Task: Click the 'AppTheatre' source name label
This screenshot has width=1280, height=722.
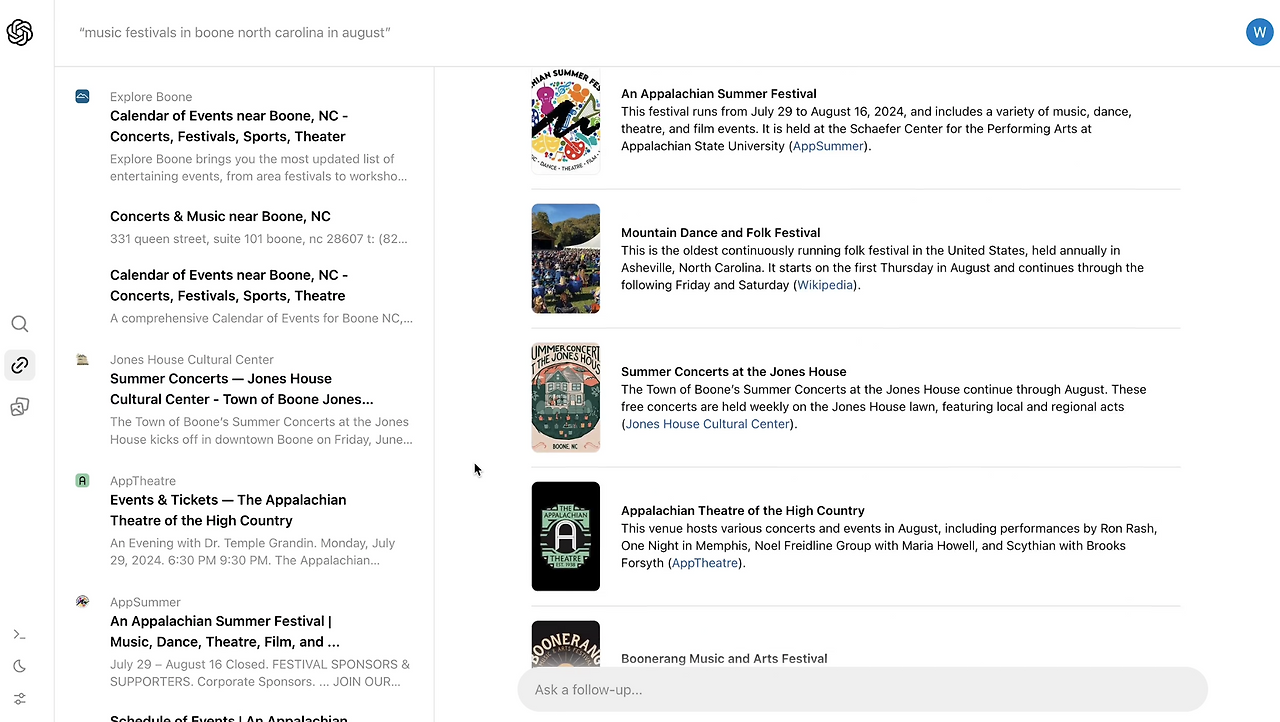Action: 143,481
